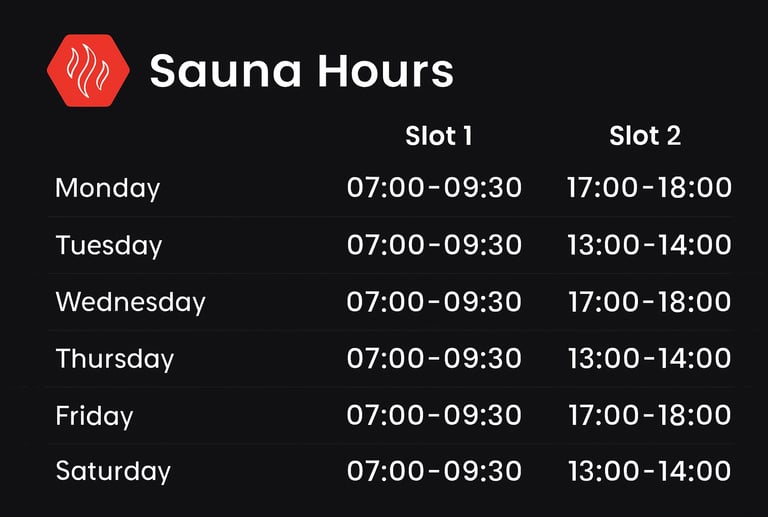This screenshot has width=768, height=517.
Task: Select the Slot 2 column header
Action: coord(645,136)
